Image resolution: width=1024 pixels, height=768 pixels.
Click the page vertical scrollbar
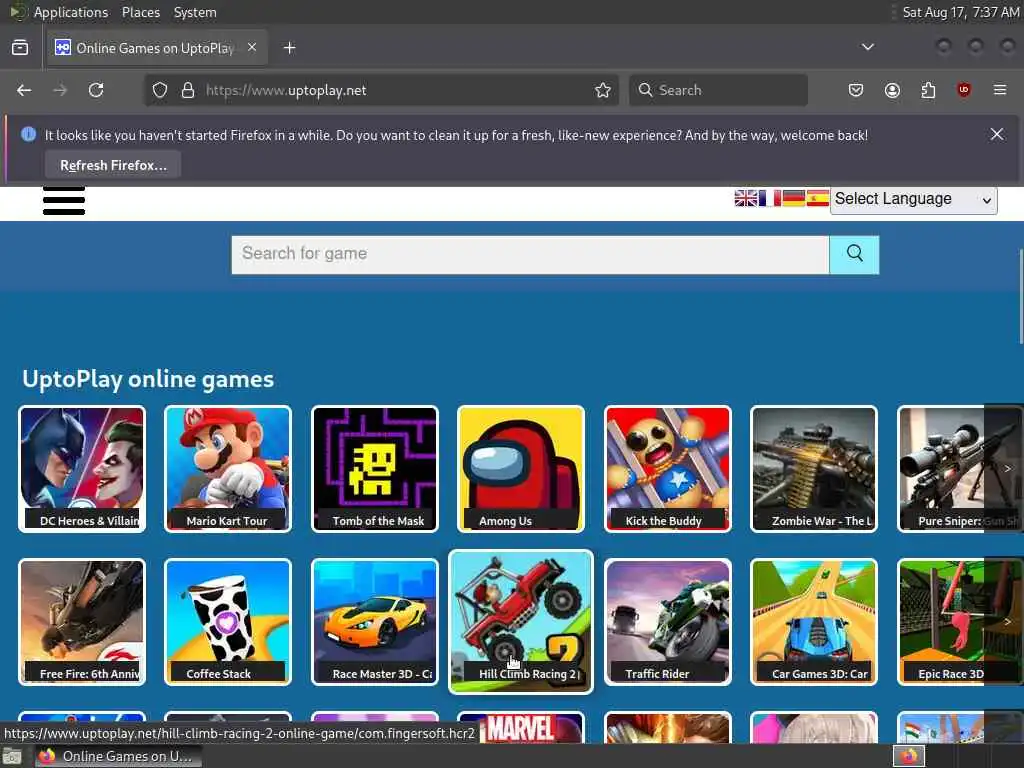coord(1020,296)
